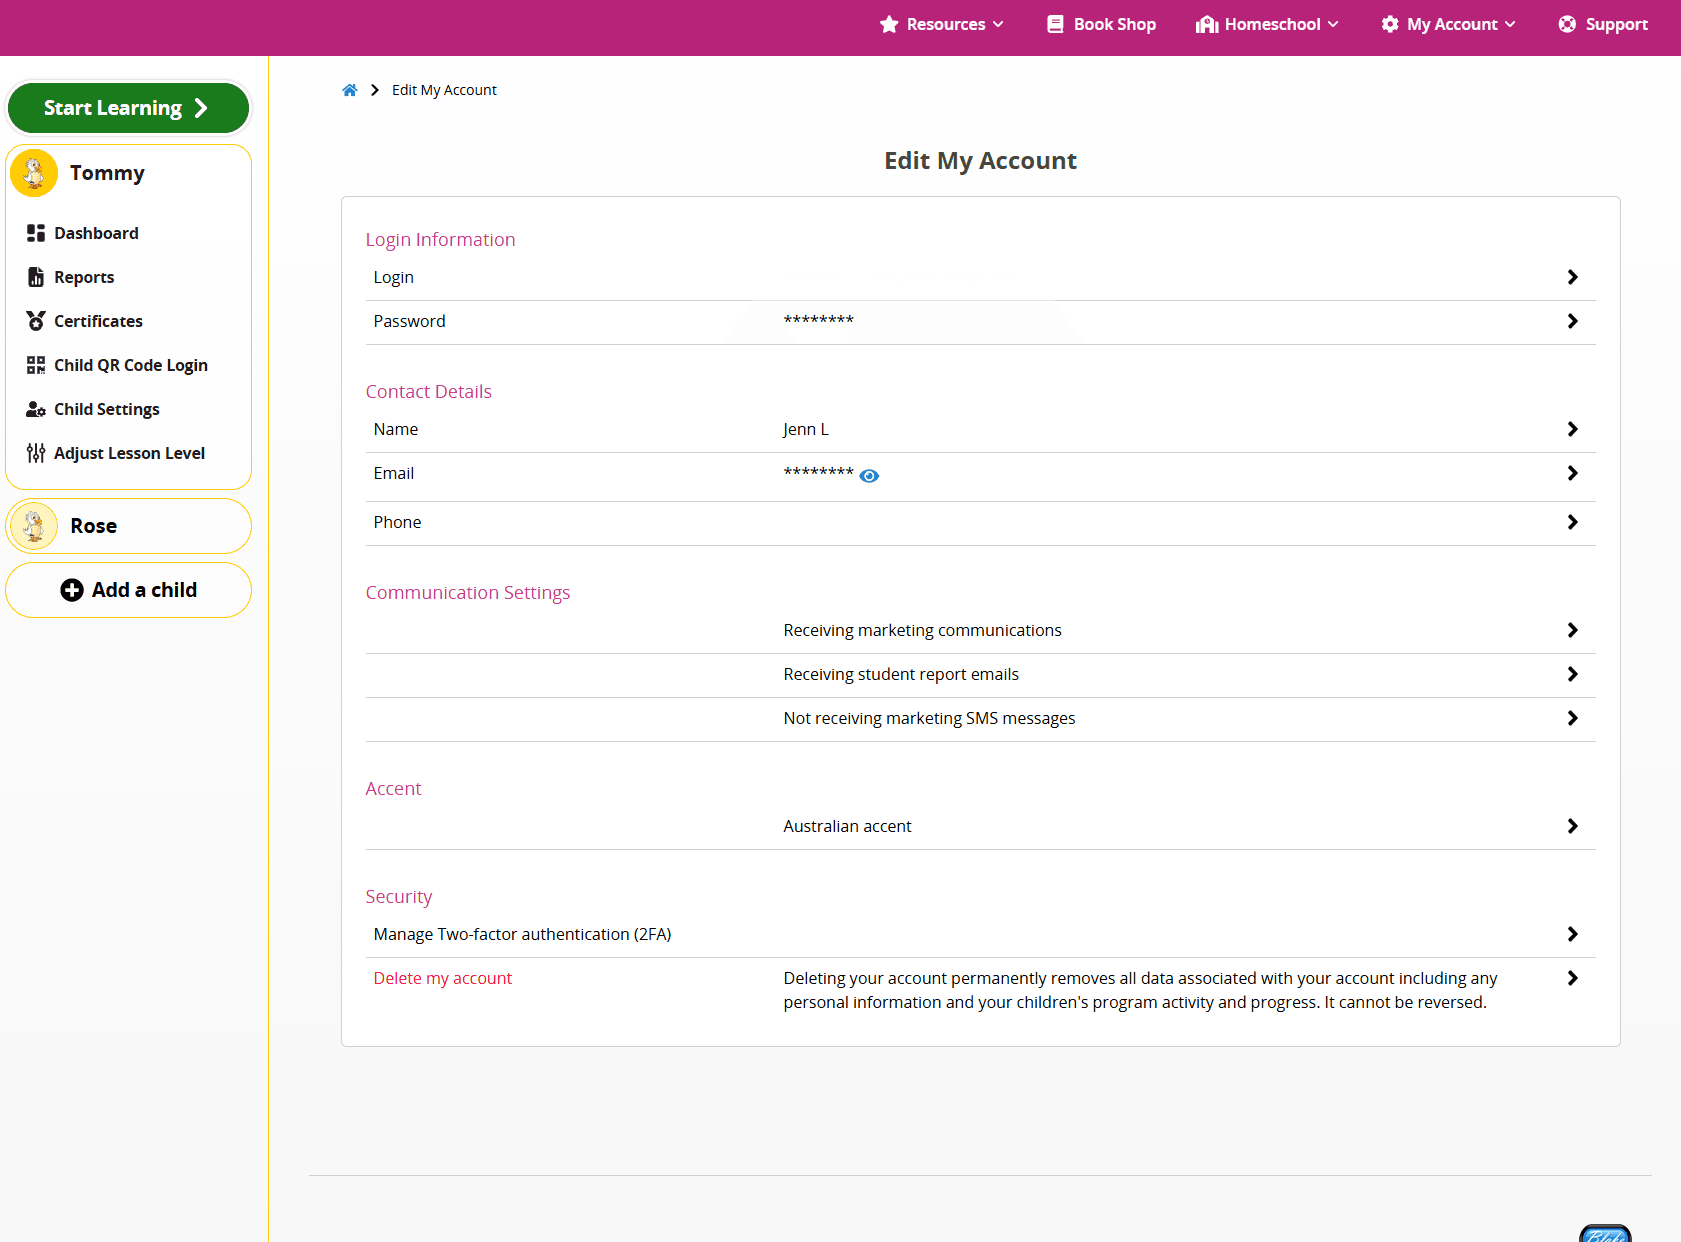Click the home breadcrumb icon
1681x1242 pixels.
point(349,90)
